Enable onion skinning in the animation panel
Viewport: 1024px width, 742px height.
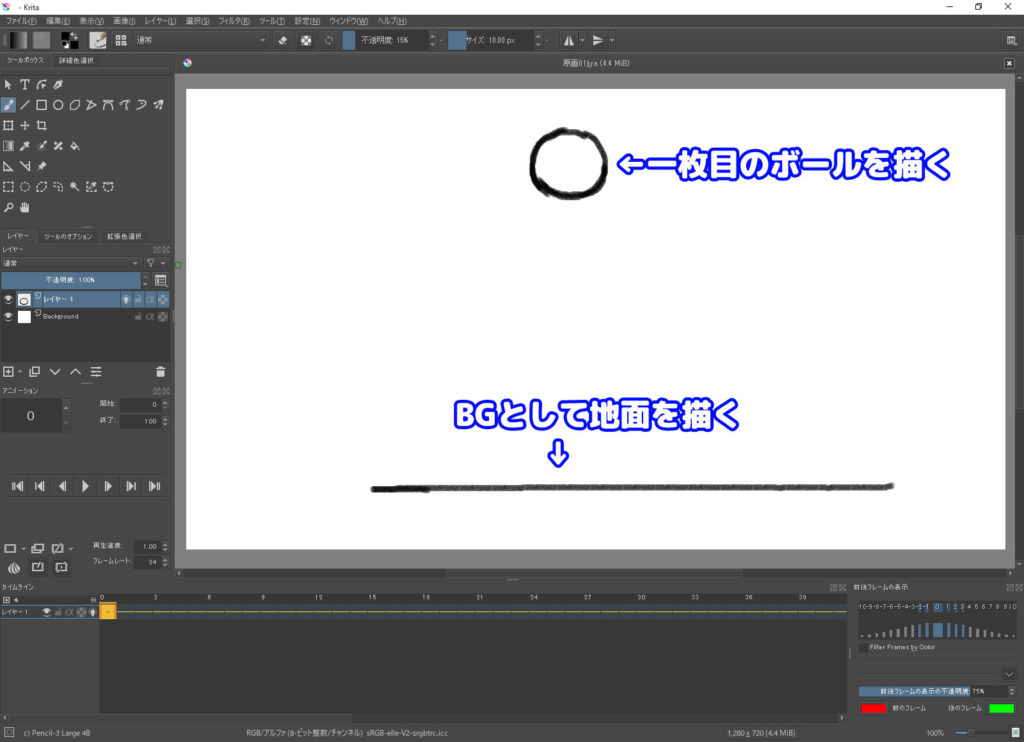[15, 566]
